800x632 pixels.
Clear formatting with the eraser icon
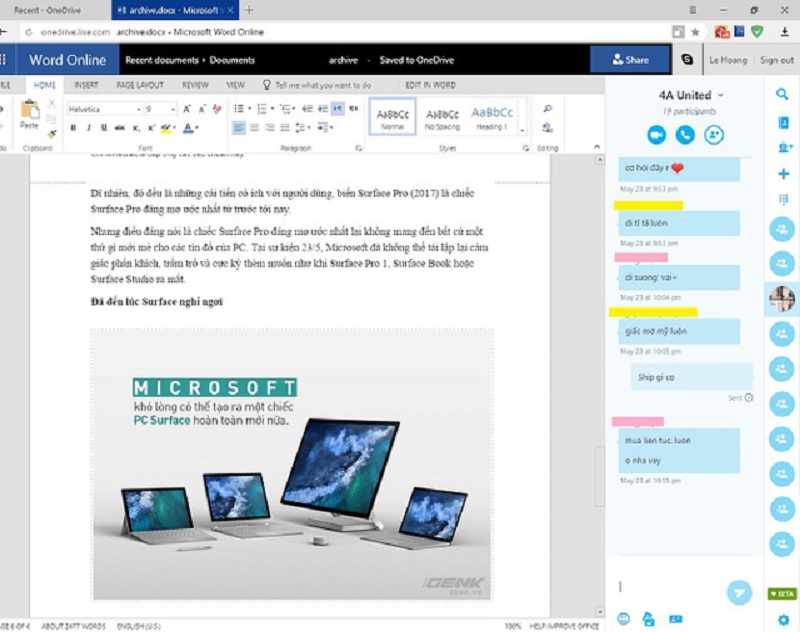(x=217, y=109)
